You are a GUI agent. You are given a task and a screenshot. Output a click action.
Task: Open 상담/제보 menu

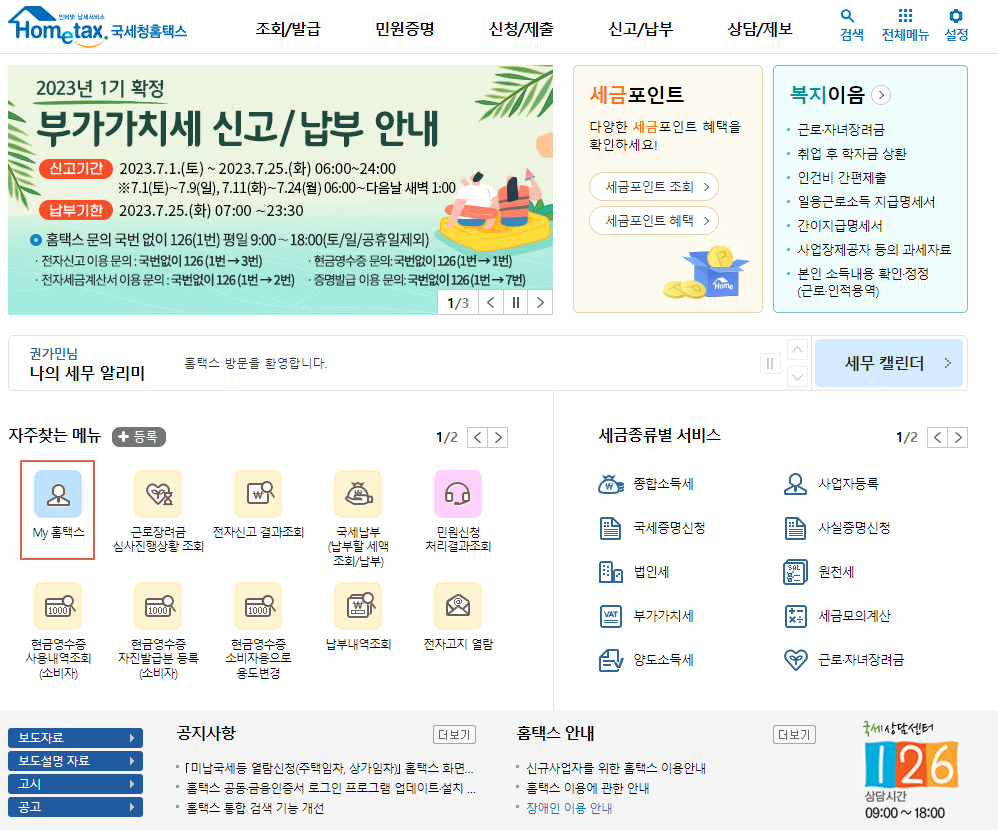coord(760,29)
